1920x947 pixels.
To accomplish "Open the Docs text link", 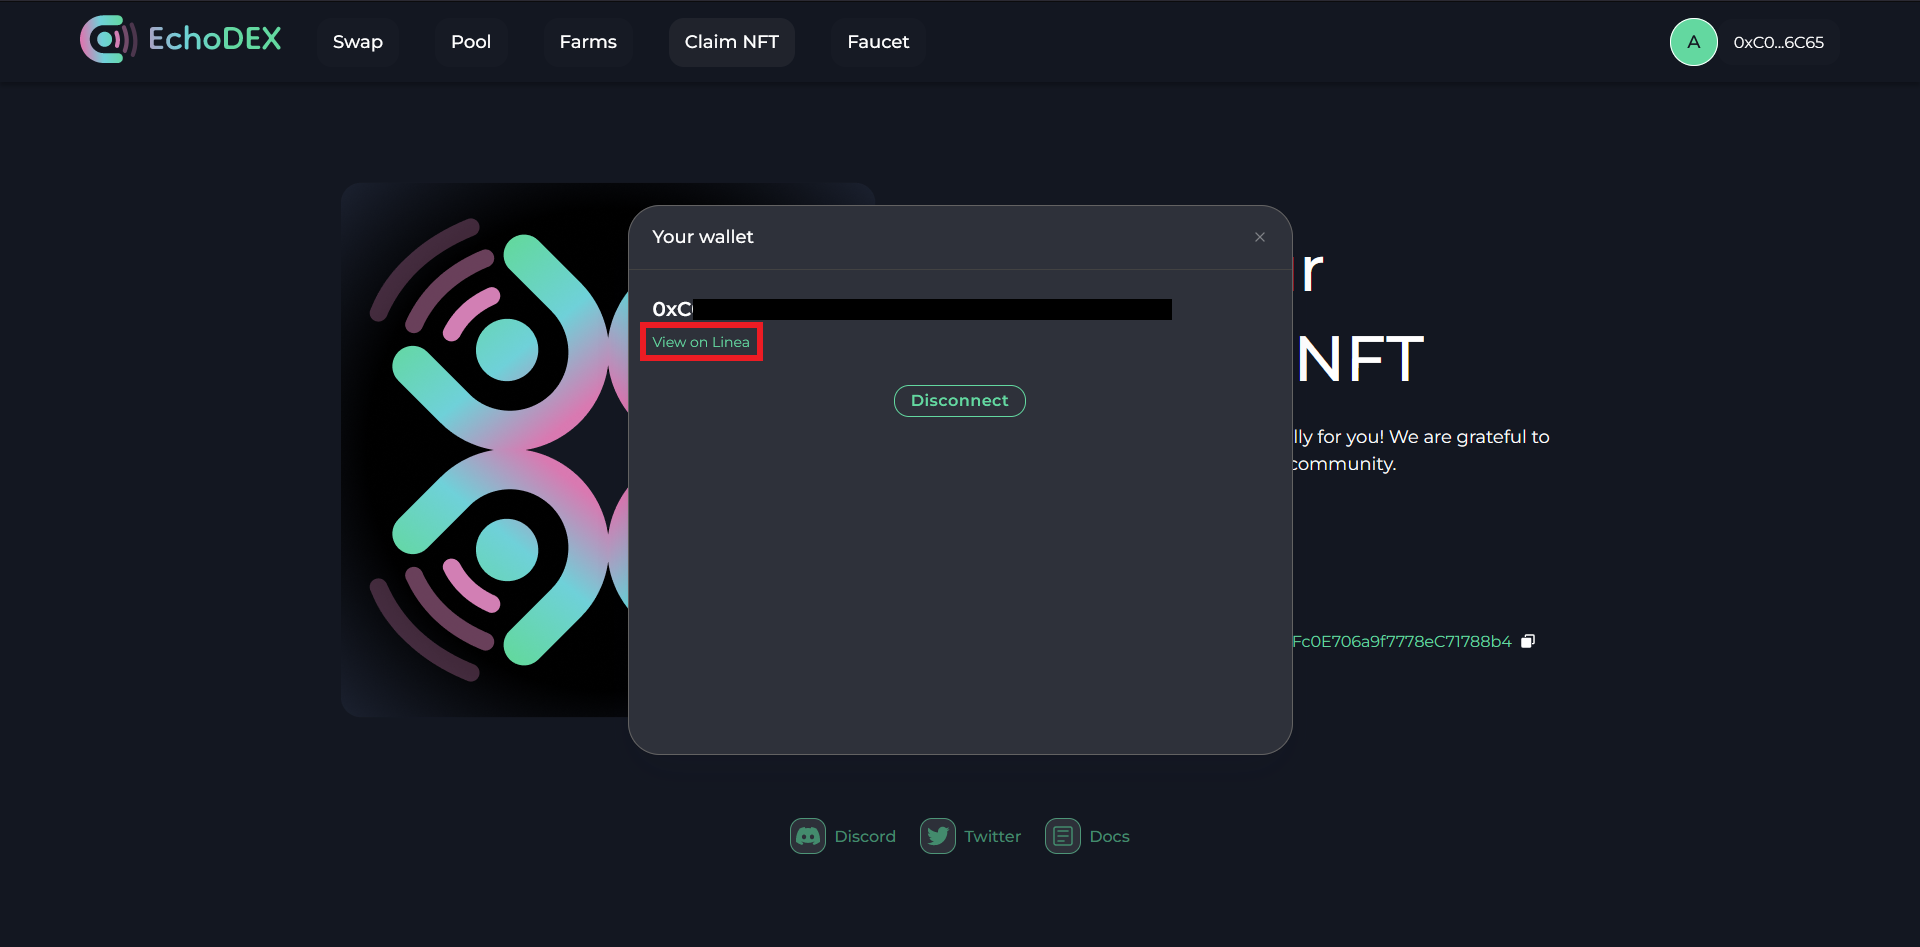I will tap(1109, 837).
